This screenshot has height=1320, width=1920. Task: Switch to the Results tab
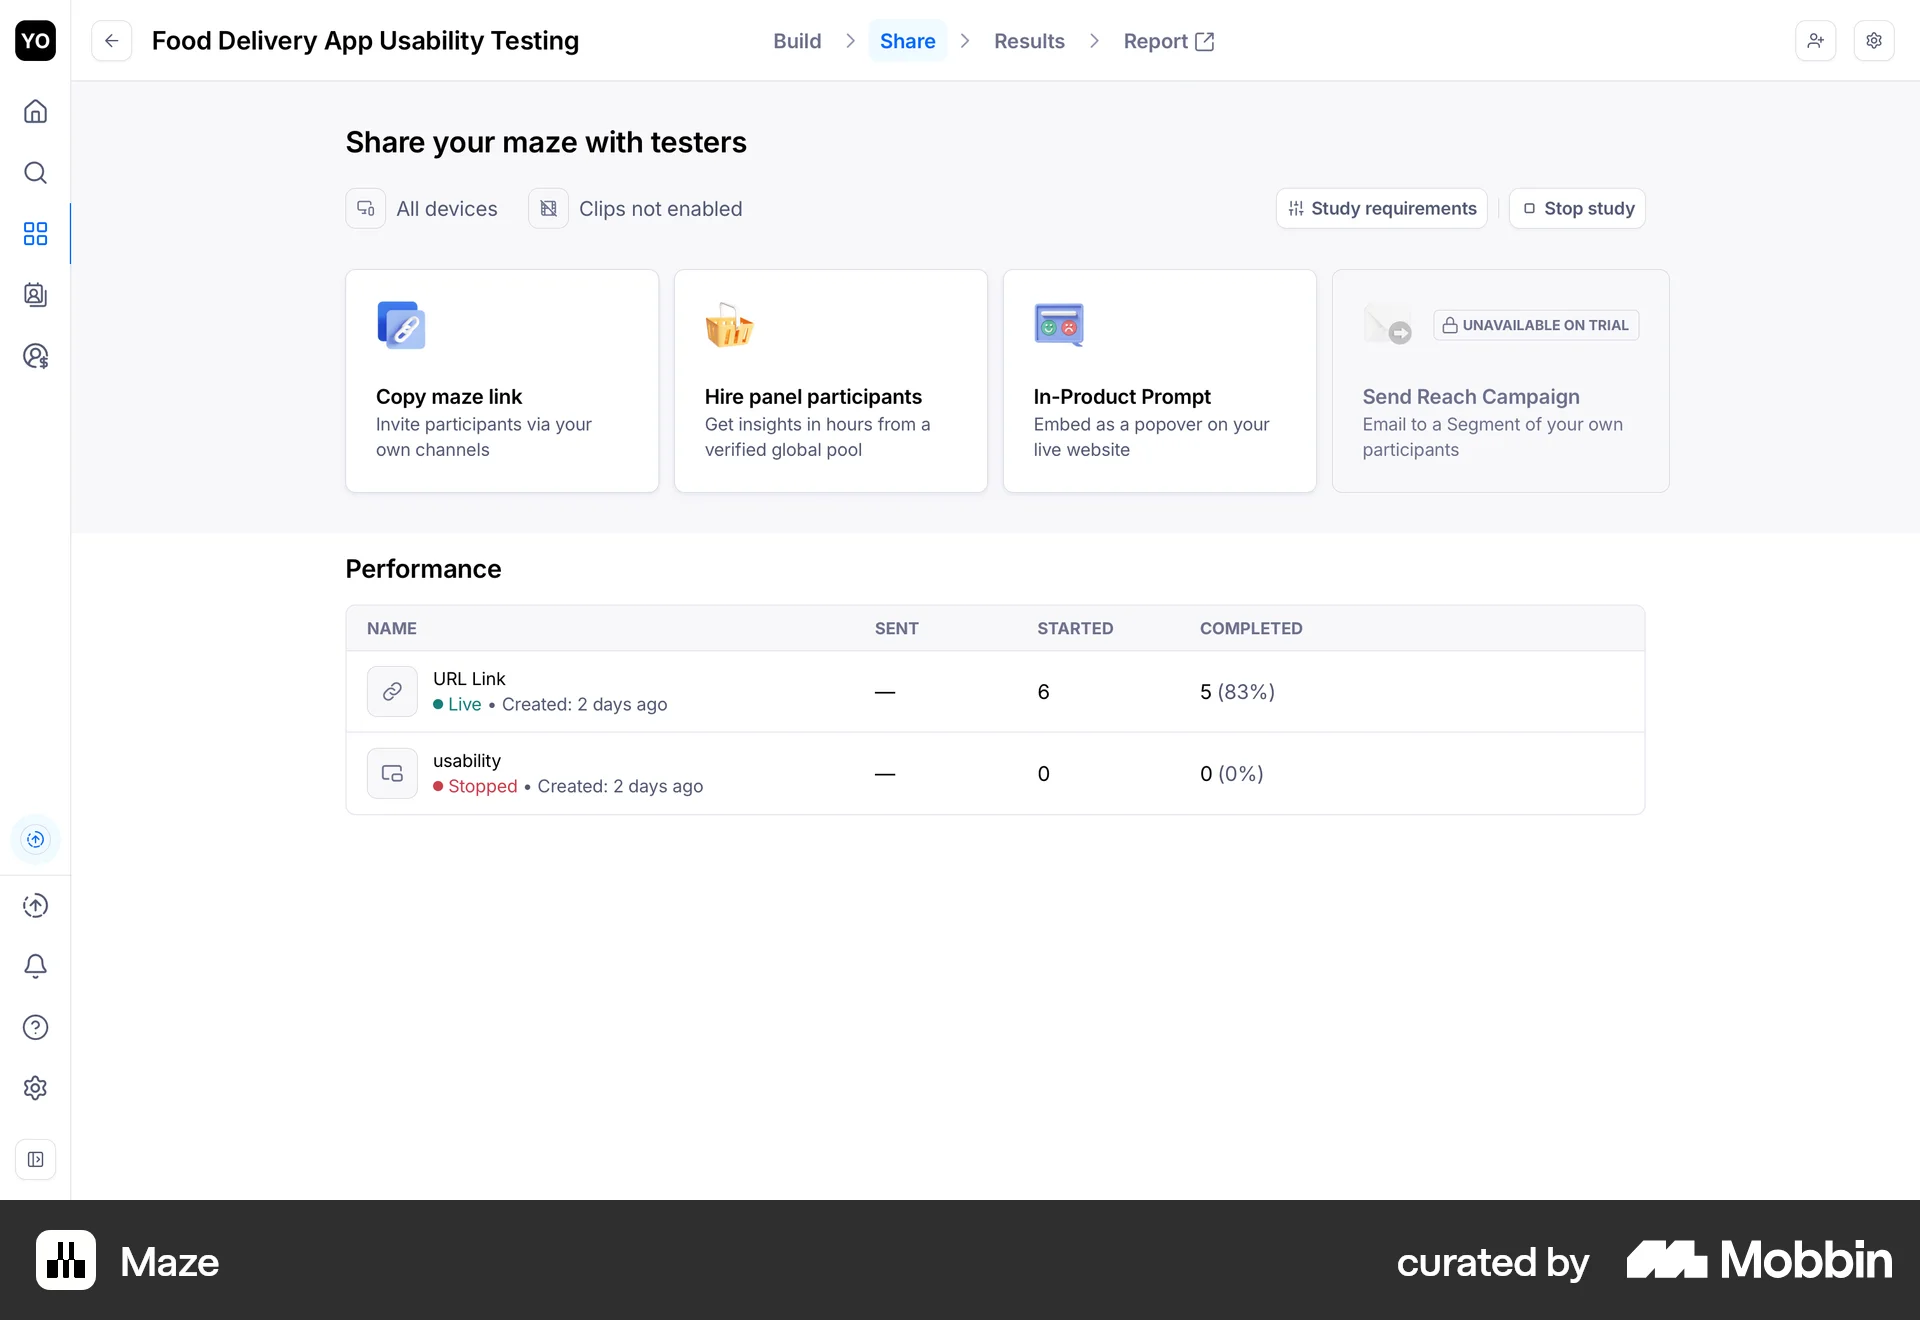pyautogui.click(x=1029, y=41)
